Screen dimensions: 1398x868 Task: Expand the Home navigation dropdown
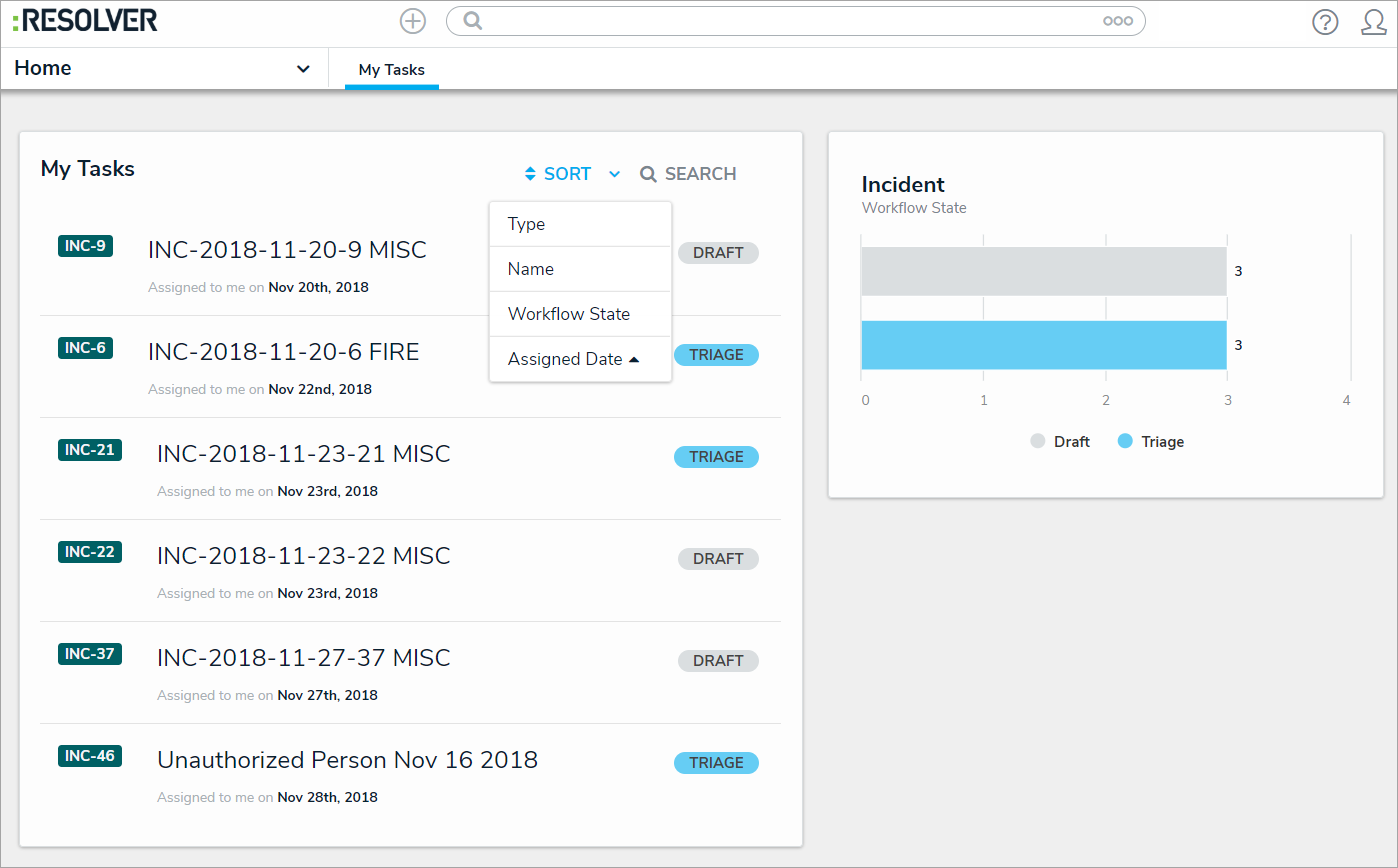tap(303, 69)
